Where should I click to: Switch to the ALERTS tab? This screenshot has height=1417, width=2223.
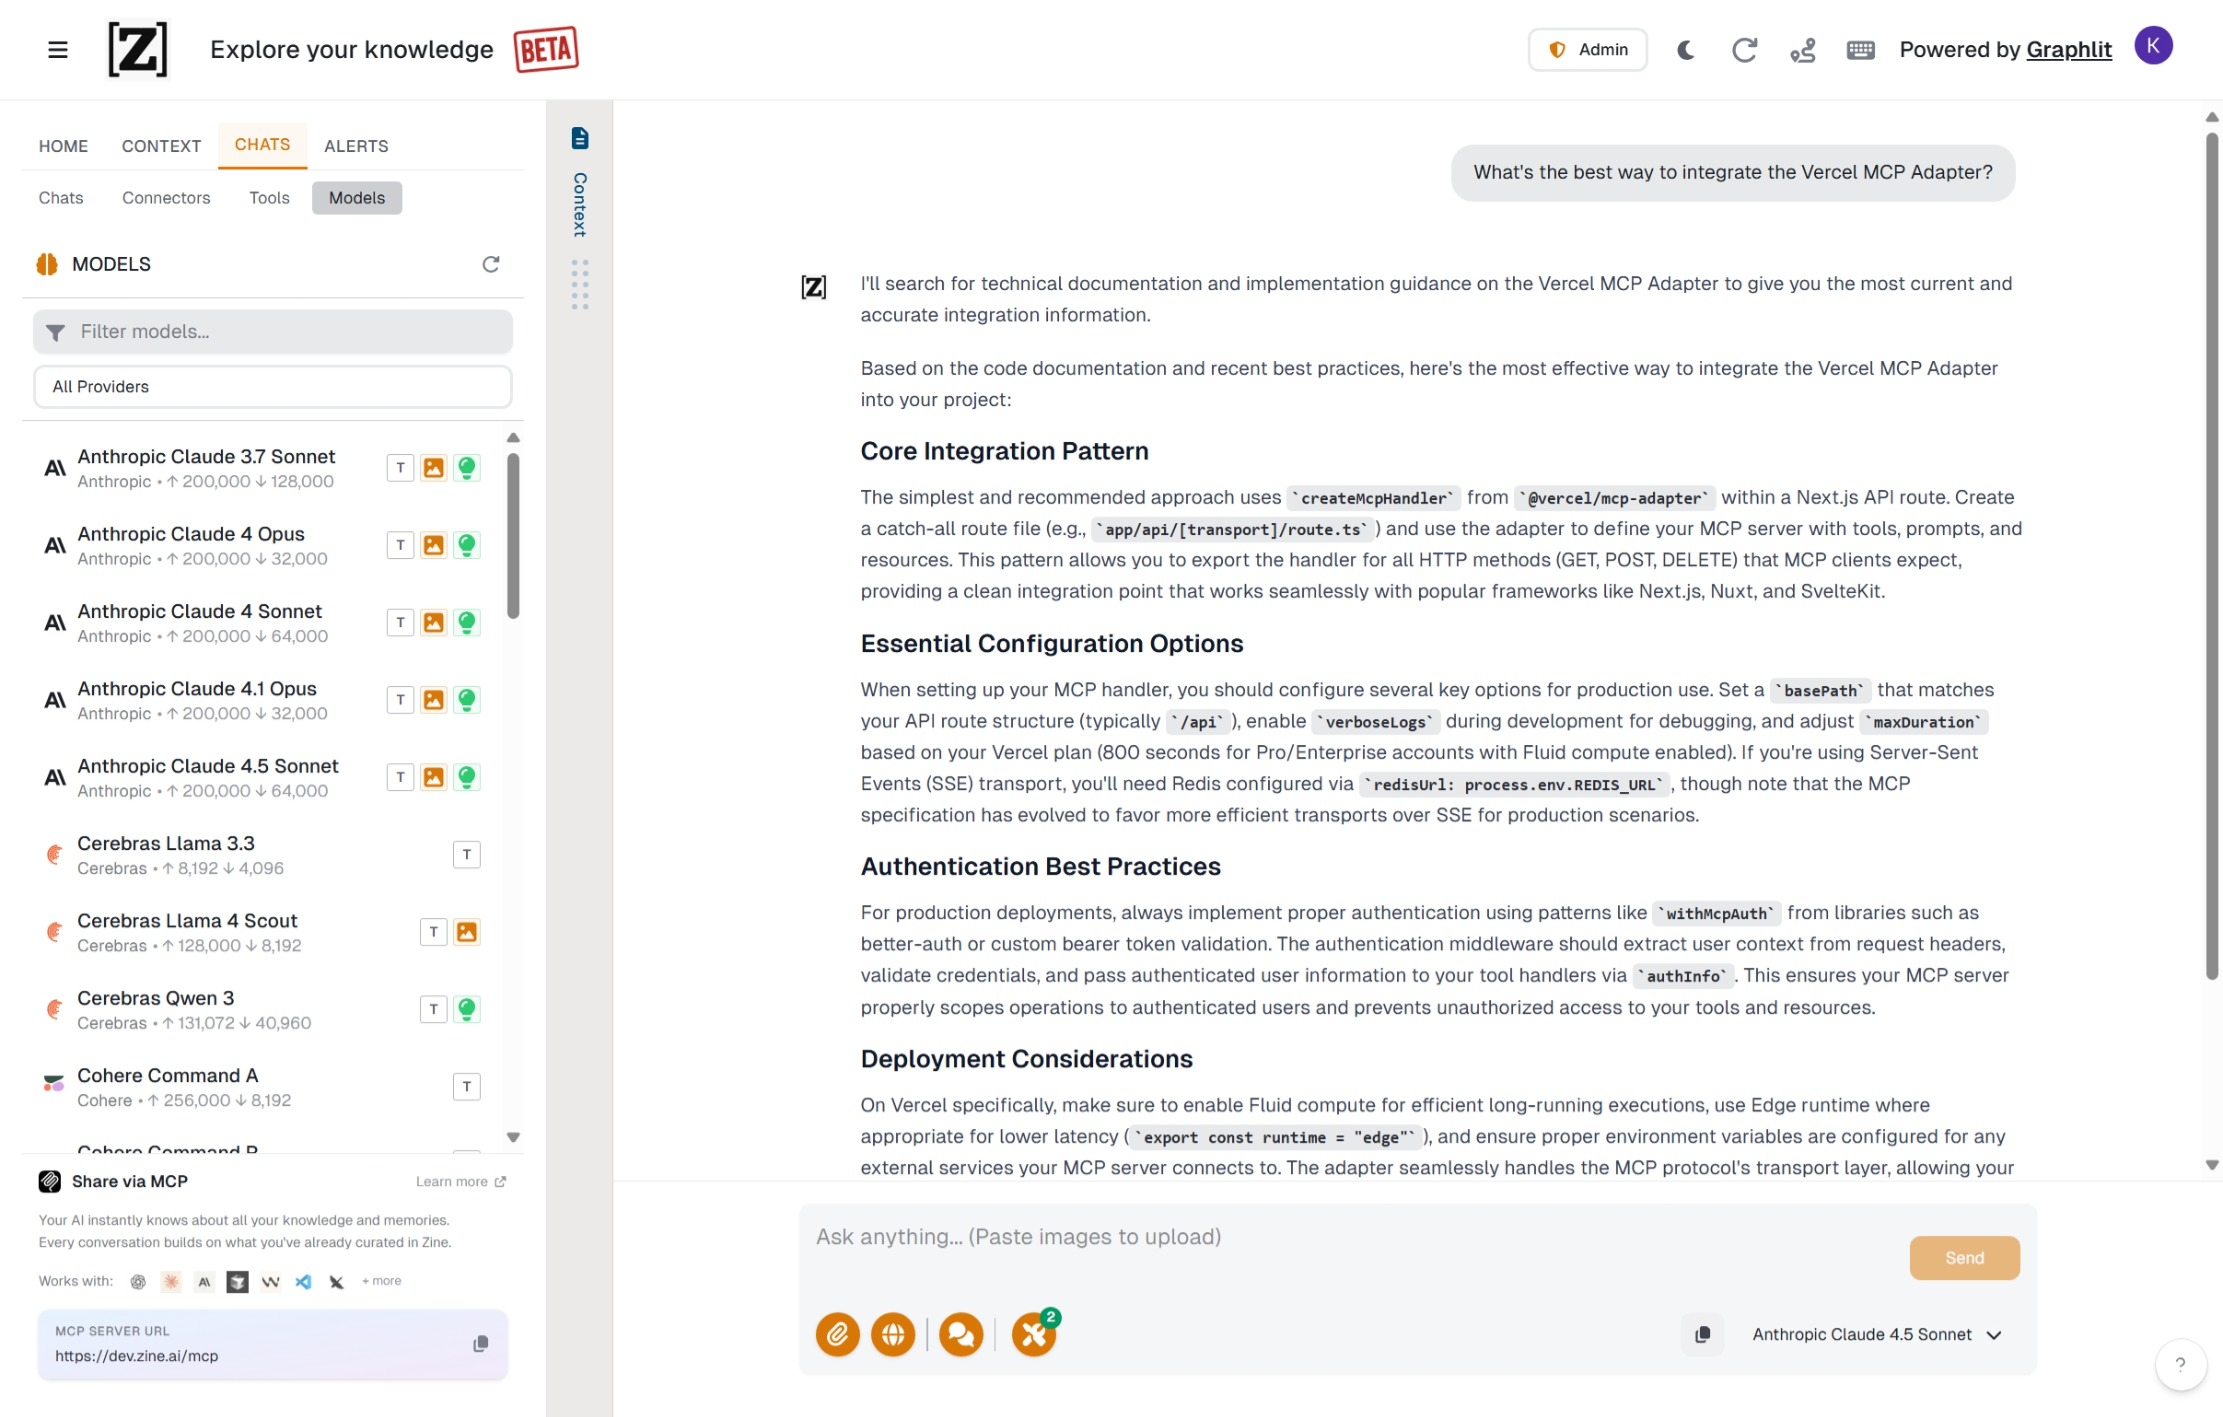point(356,146)
